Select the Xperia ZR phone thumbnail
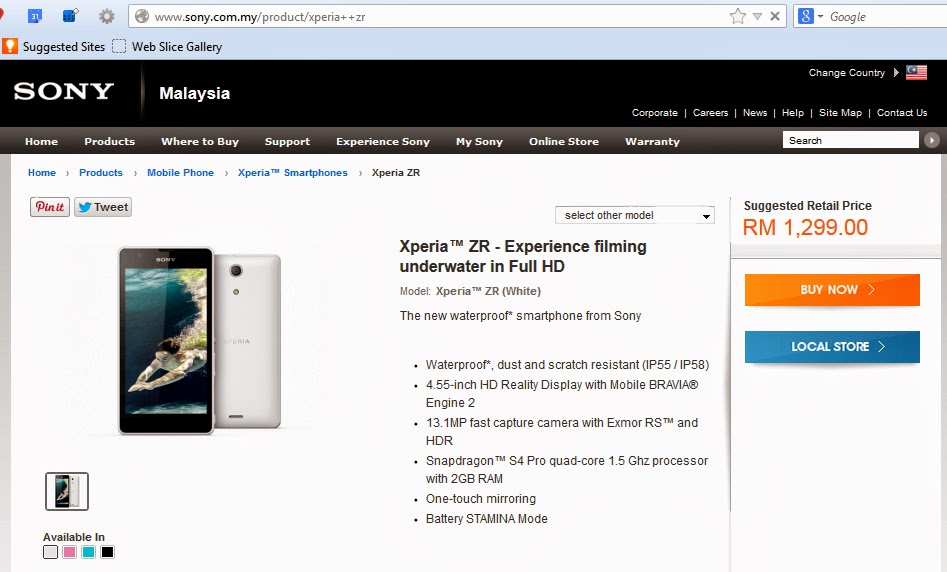This screenshot has width=947, height=572. 67,491
